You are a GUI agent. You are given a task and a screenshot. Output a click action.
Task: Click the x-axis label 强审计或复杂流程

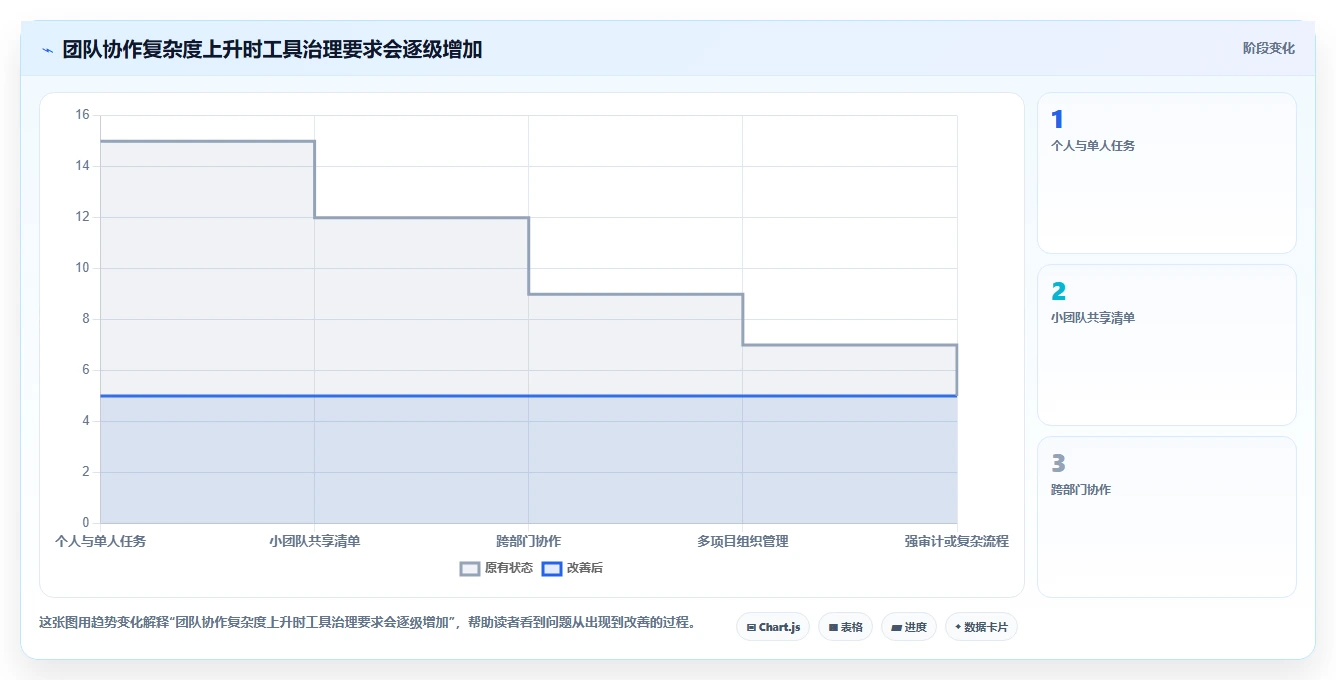click(x=957, y=541)
